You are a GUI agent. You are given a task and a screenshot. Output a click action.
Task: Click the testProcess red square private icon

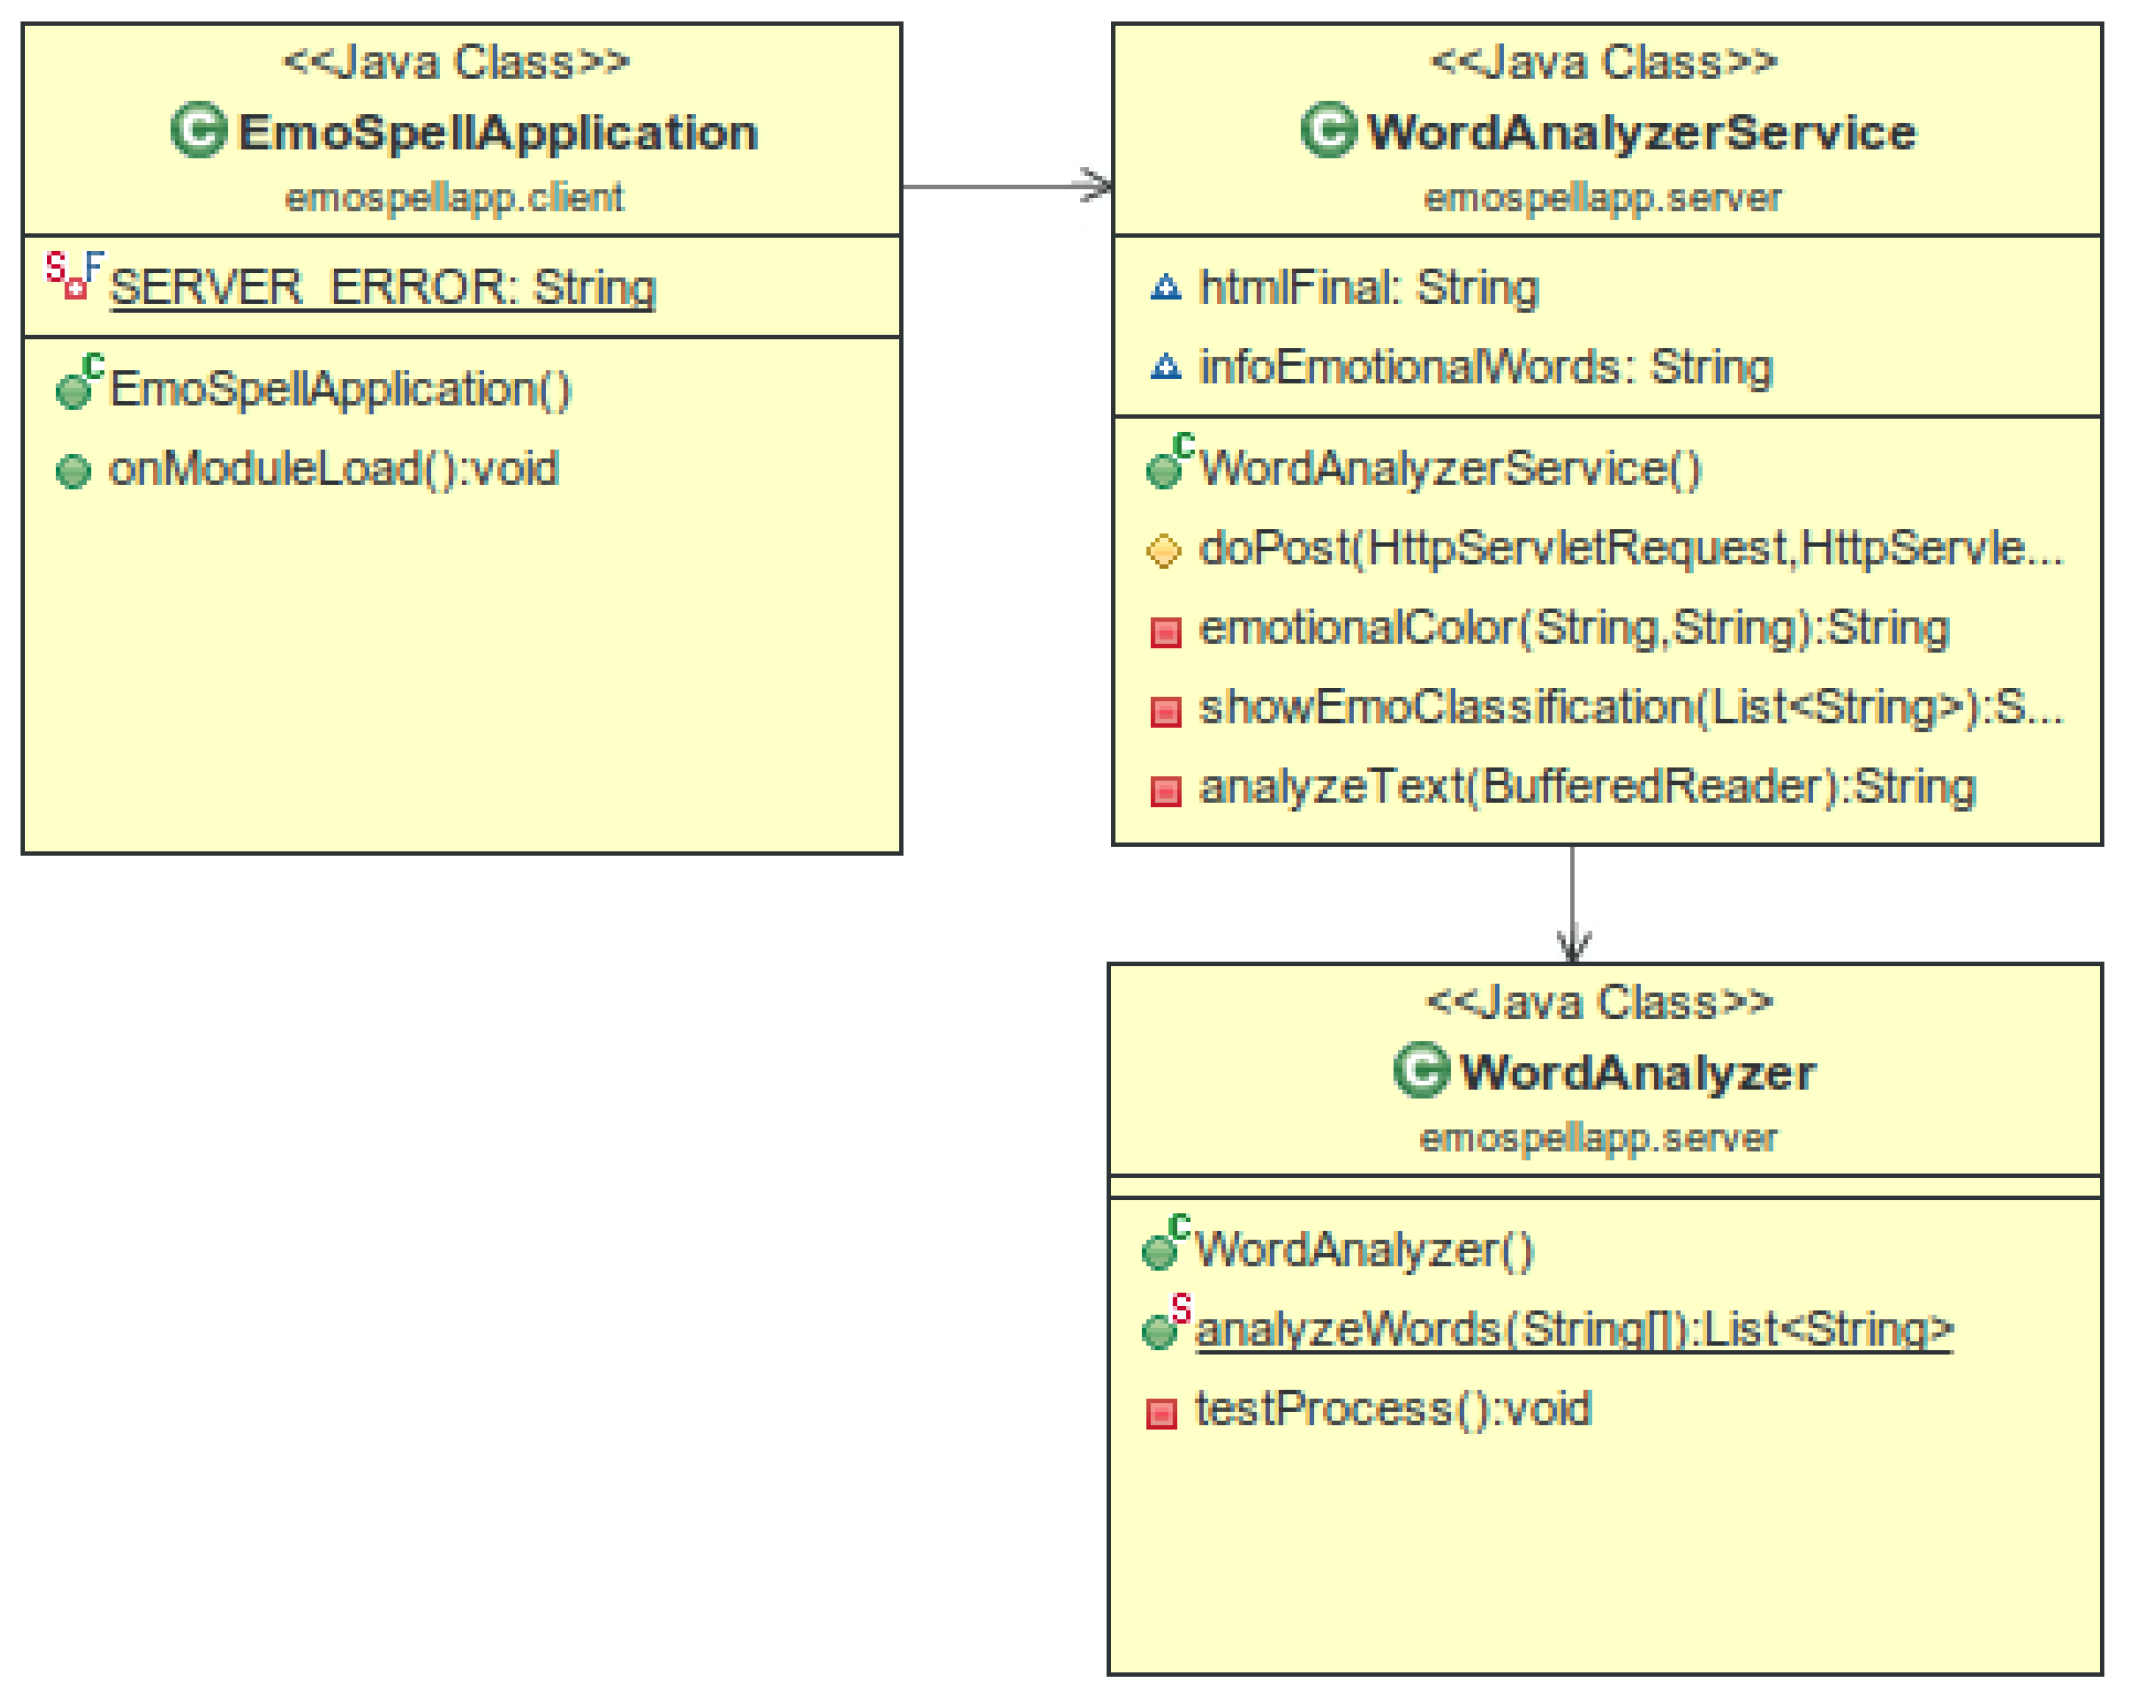[1160, 1413]
